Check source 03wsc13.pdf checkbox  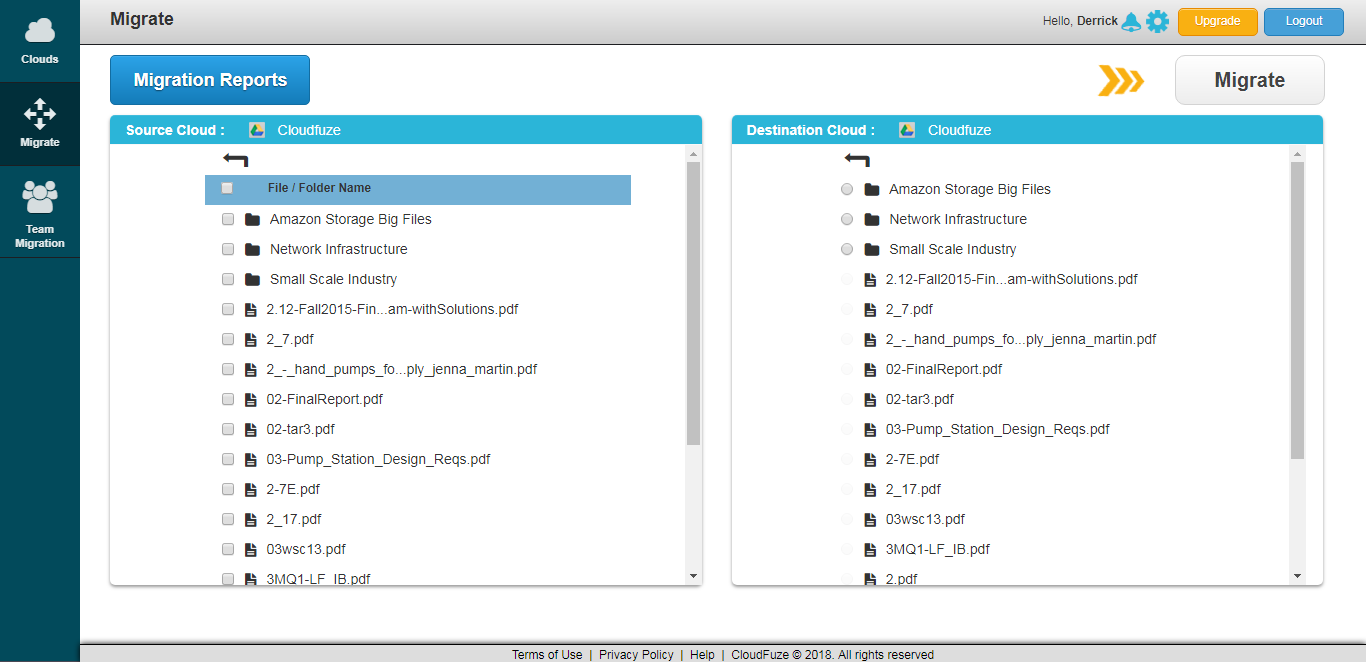click(227, 549)
